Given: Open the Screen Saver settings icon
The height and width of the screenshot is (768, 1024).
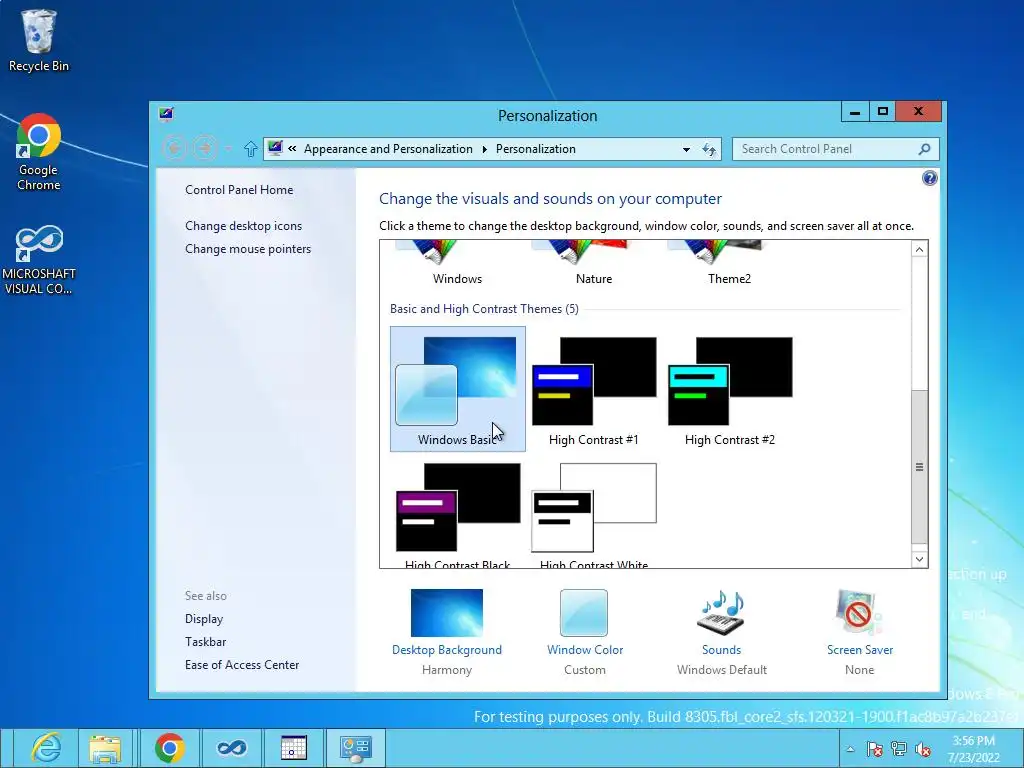Looking at the screenshot, I should [x=858, y=613].
